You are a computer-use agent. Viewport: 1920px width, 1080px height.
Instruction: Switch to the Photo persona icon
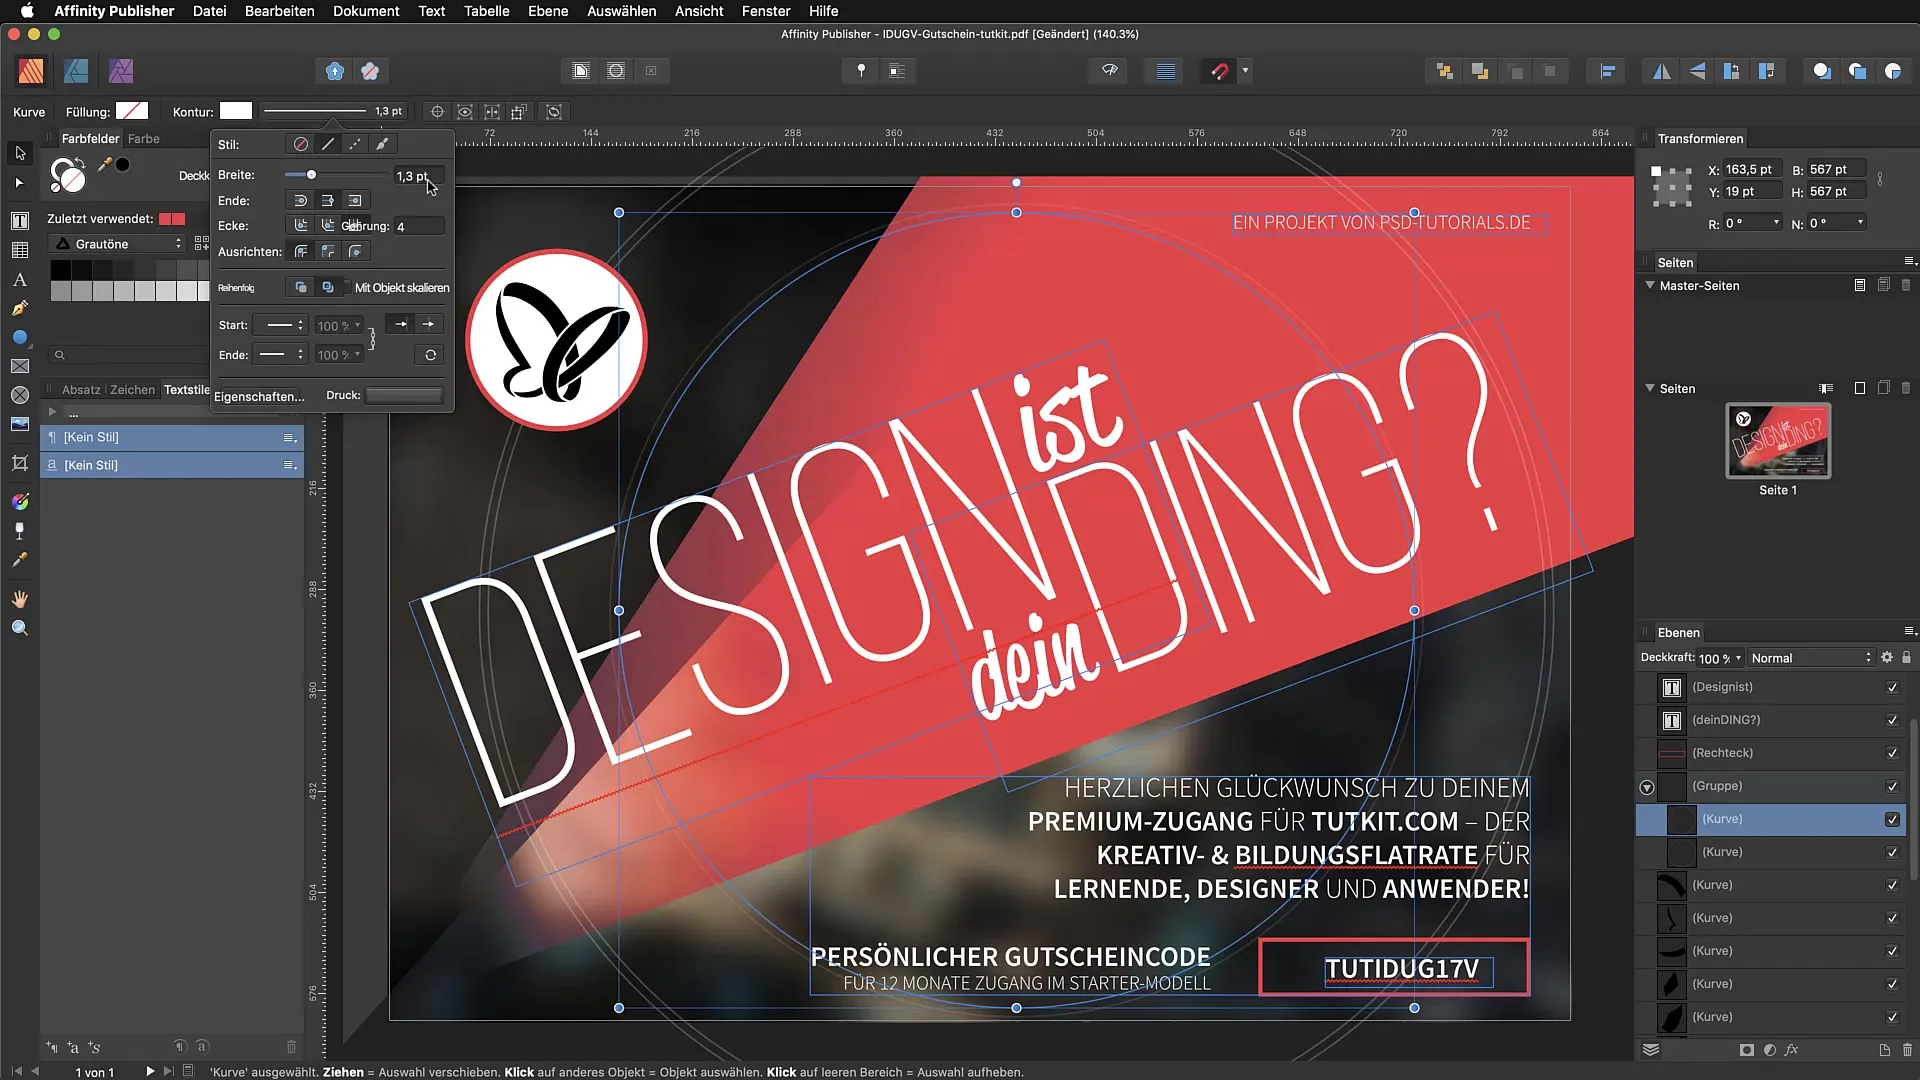[121, 71]
